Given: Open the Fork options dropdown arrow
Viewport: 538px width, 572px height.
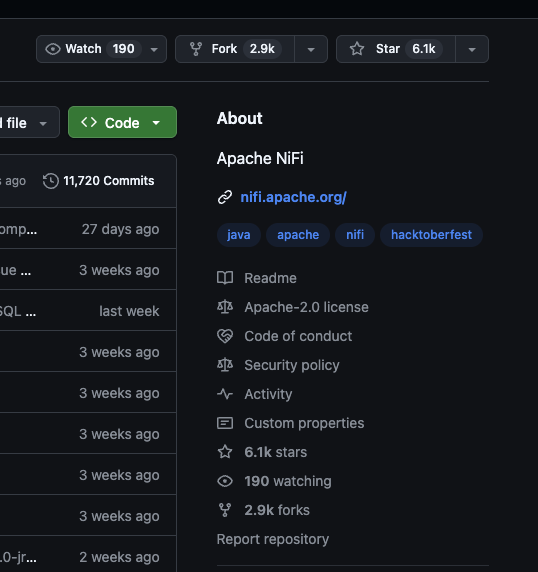Looking at the screenshot, I should tap(311, 49).
